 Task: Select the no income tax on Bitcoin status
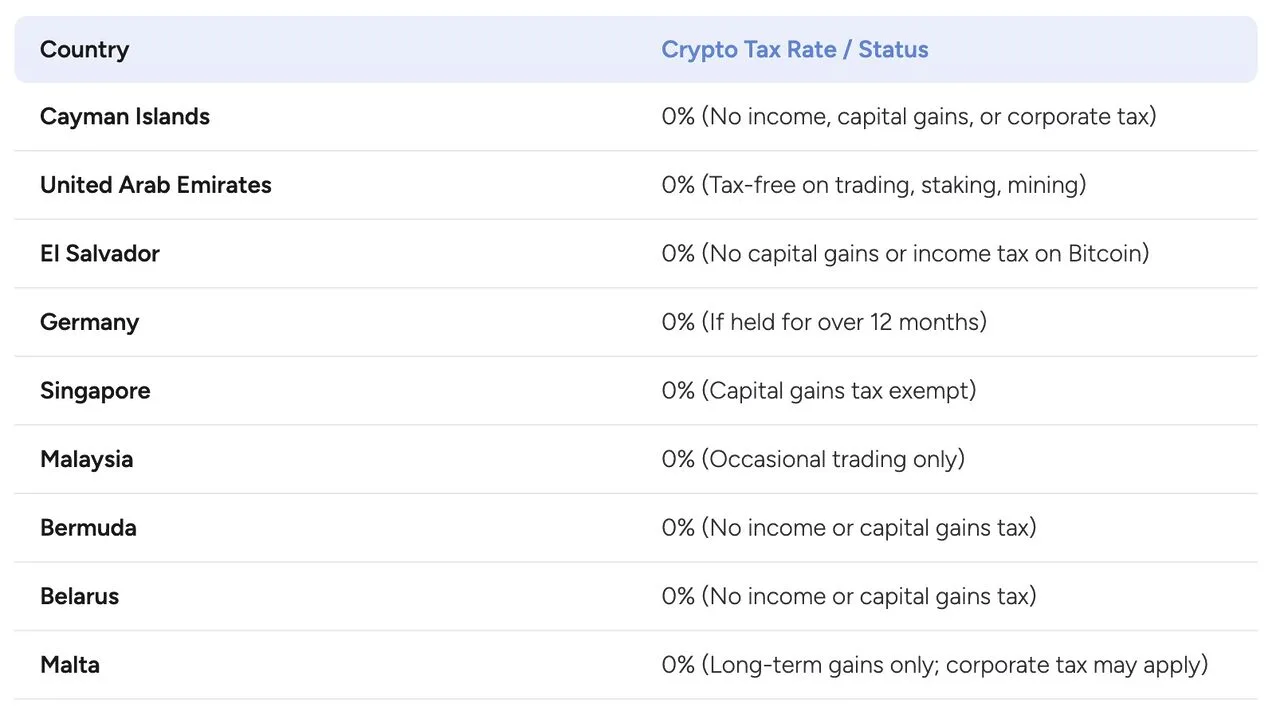click(905, 253)
